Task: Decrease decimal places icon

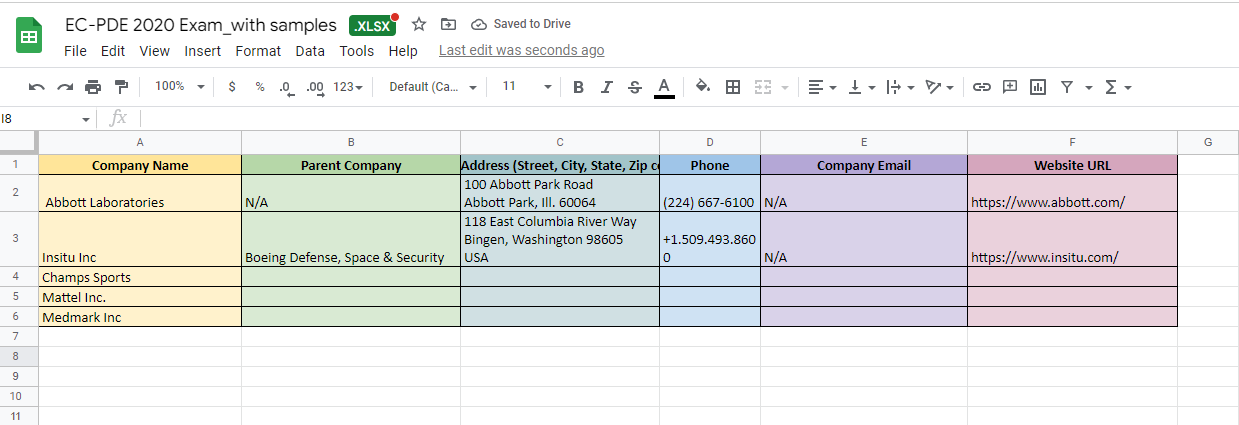Action: [287, 87]
